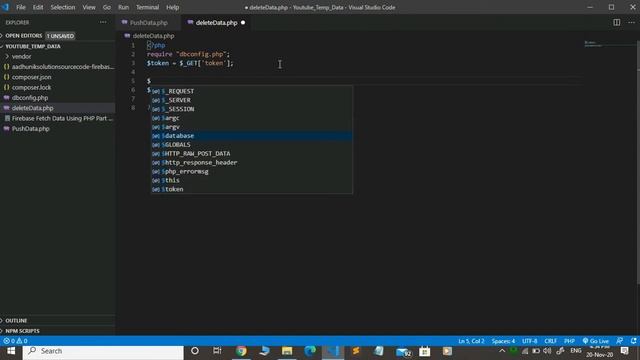Expand the NPM Scripts section
Image resolution: width=640 pixels, height=360 pixels.
(x=22, y=331)
